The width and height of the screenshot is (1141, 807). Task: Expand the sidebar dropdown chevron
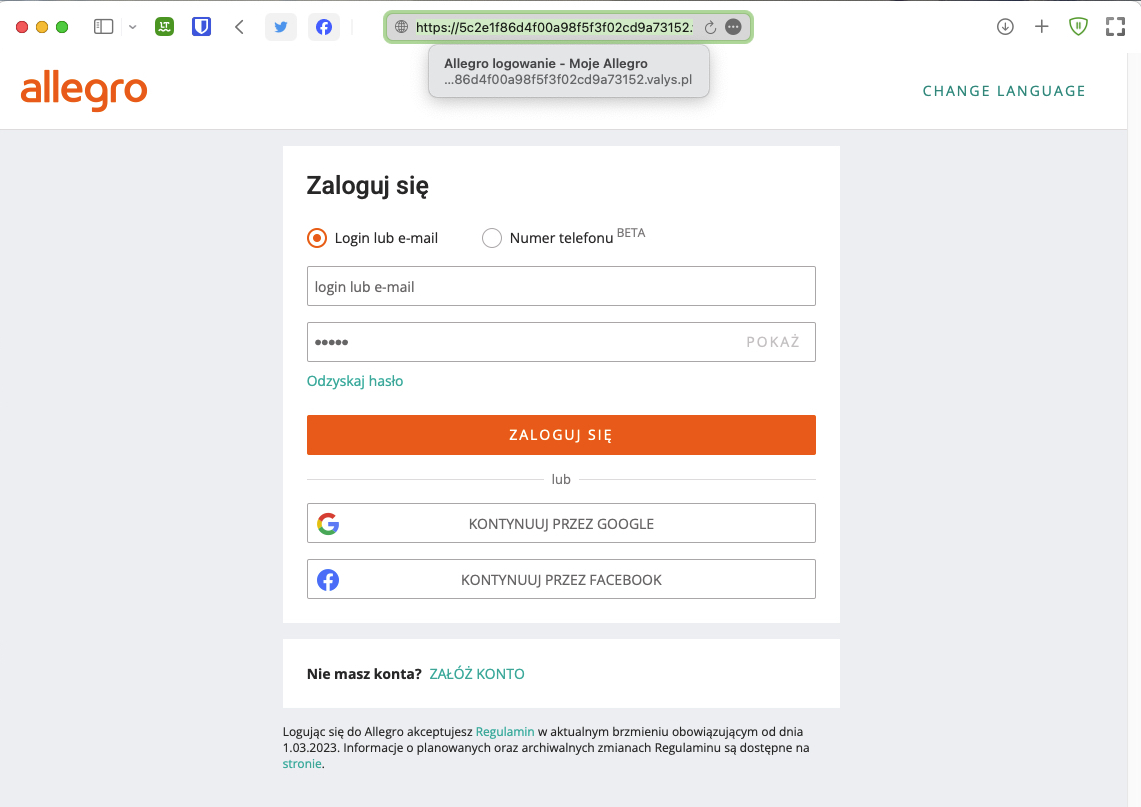[132, 27]
